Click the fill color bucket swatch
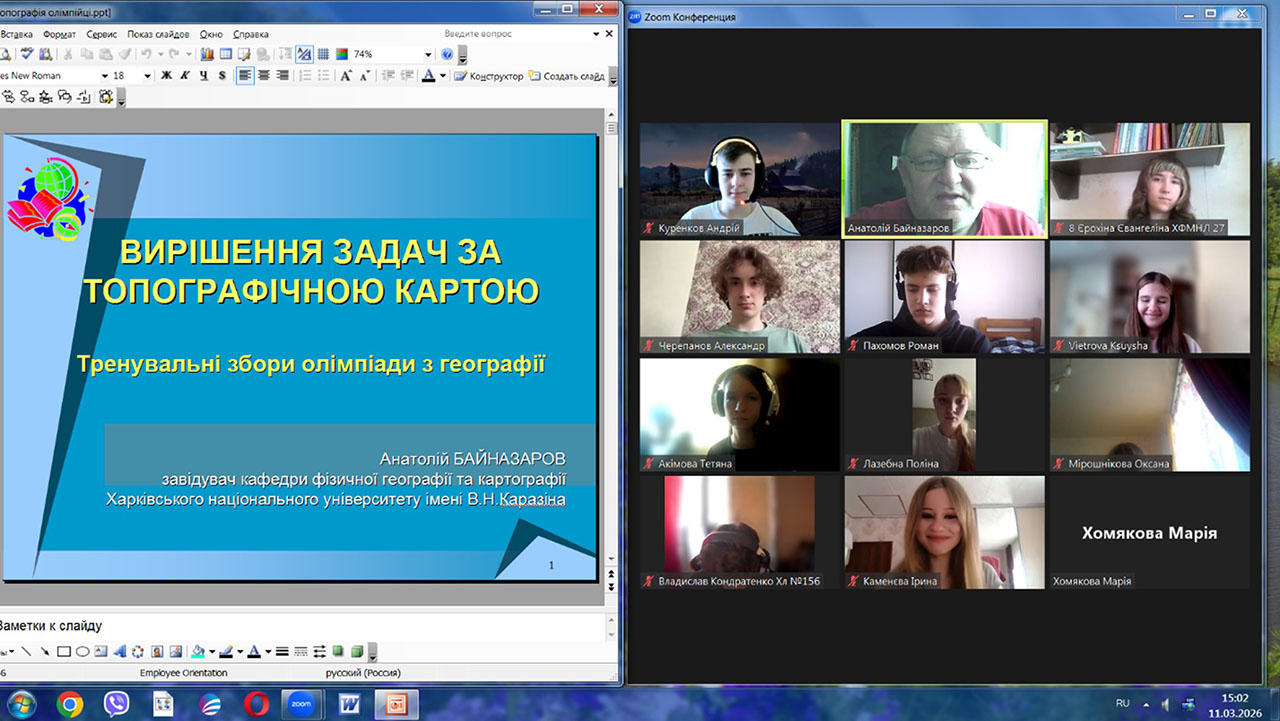Screen dimensions: 1280x721 click(197, 652)
